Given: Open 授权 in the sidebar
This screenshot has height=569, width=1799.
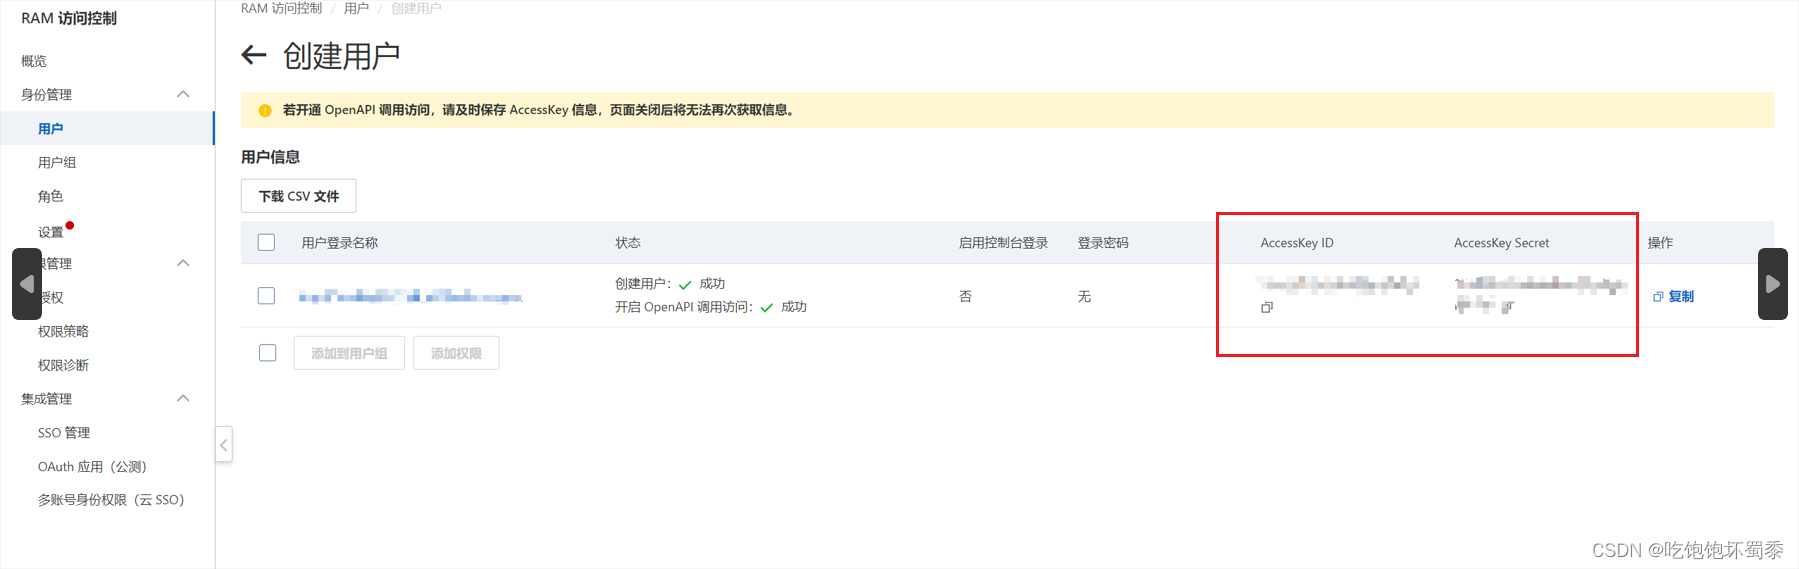Looking at the screenshot, I should (52, 297).
